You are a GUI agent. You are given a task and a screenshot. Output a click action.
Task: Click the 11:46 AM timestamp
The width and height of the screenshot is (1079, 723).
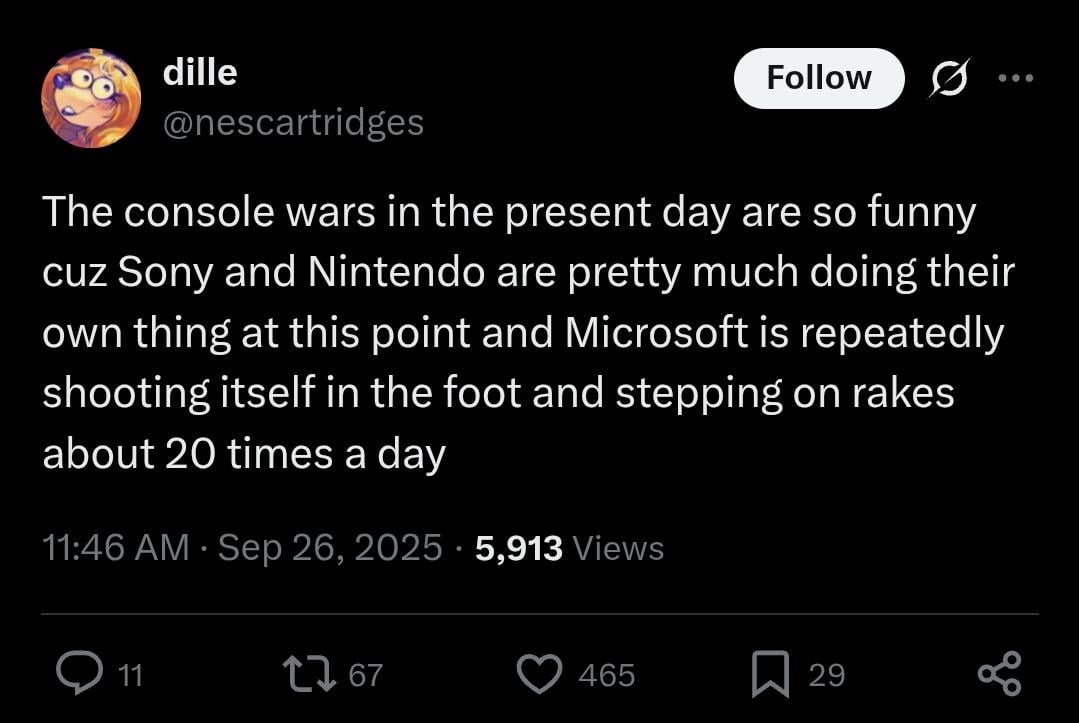[x=115, y=547]
